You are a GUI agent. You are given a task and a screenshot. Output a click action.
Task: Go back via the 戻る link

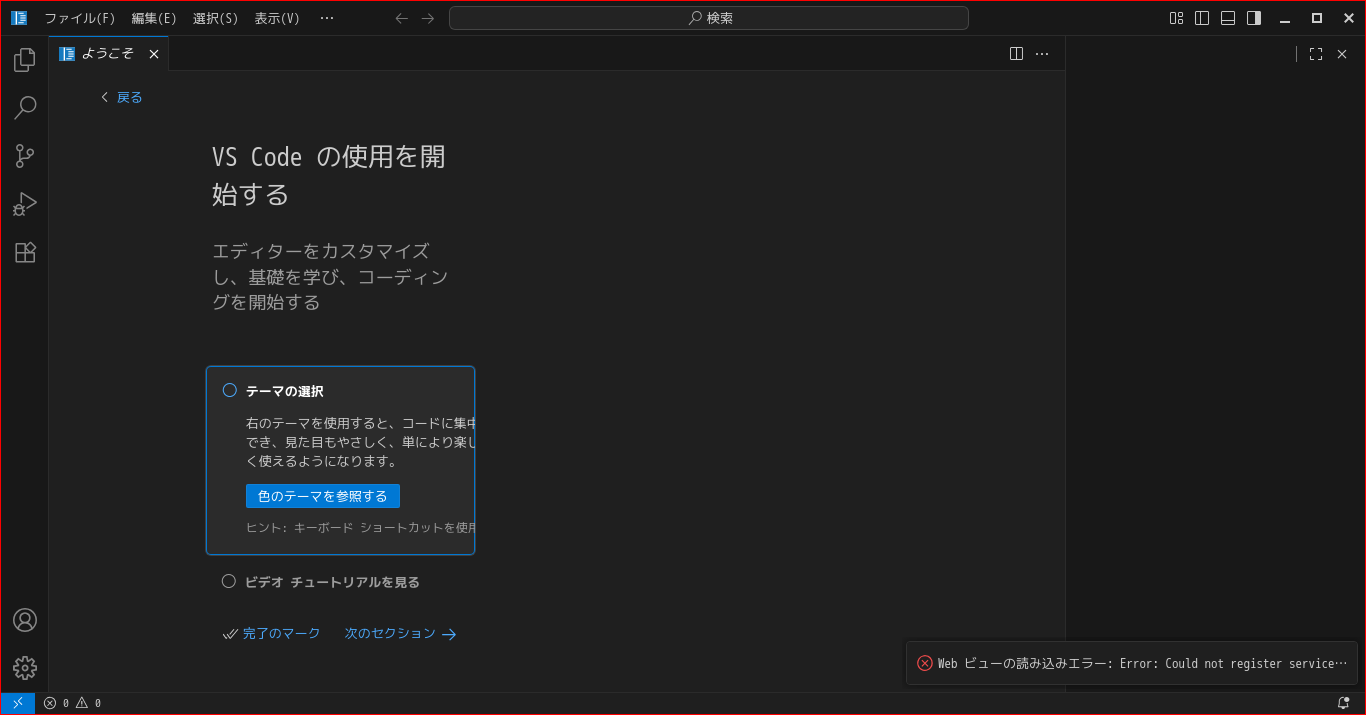[x=122, y=97]
